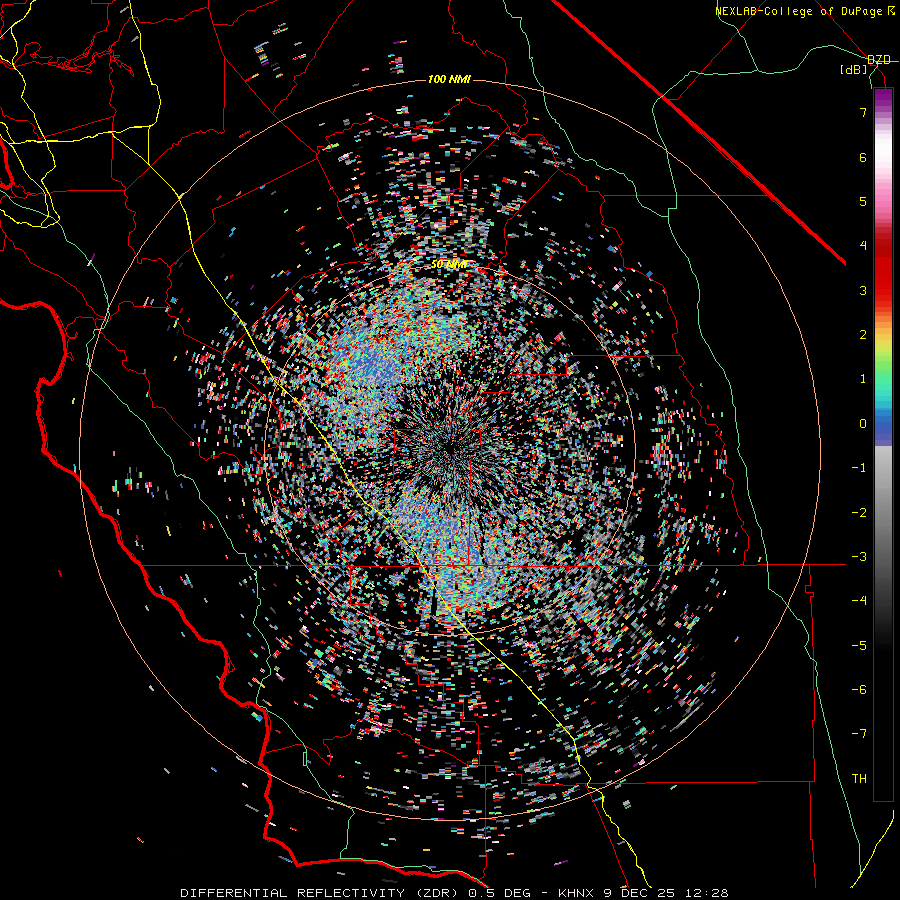Click the scale value 0

[x=863, y=424]
